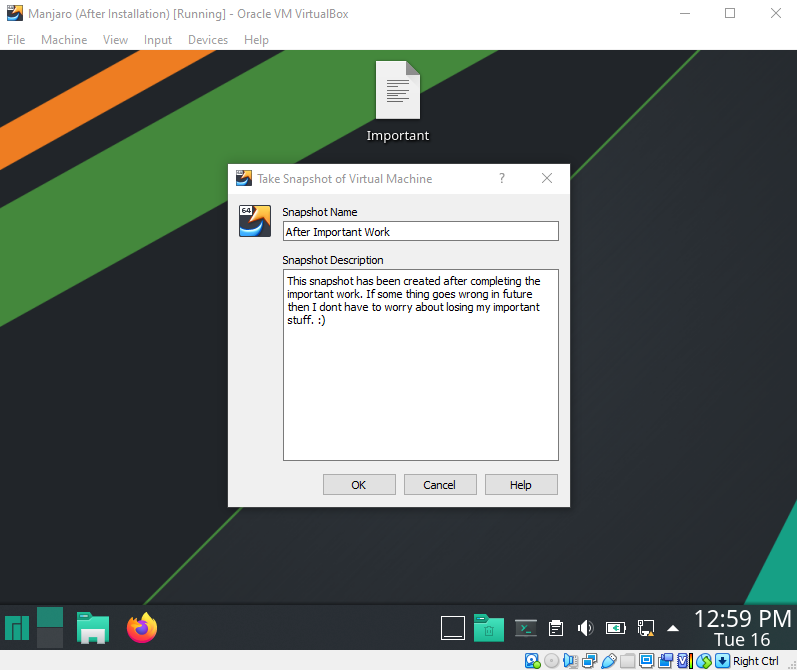Click the keyboard capture arrow icon
Viewport: 797px width, 670px height.
click(x=722, y=661)
